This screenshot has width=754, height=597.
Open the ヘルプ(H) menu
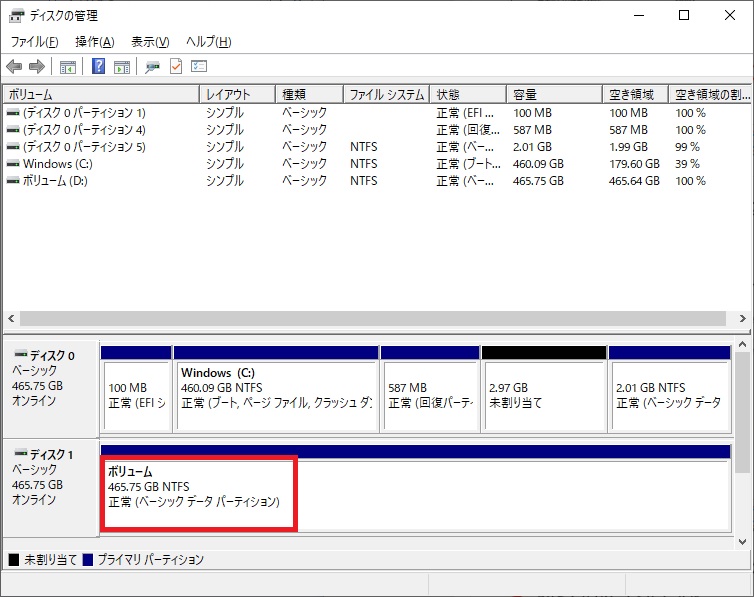(x=209, y=42)
